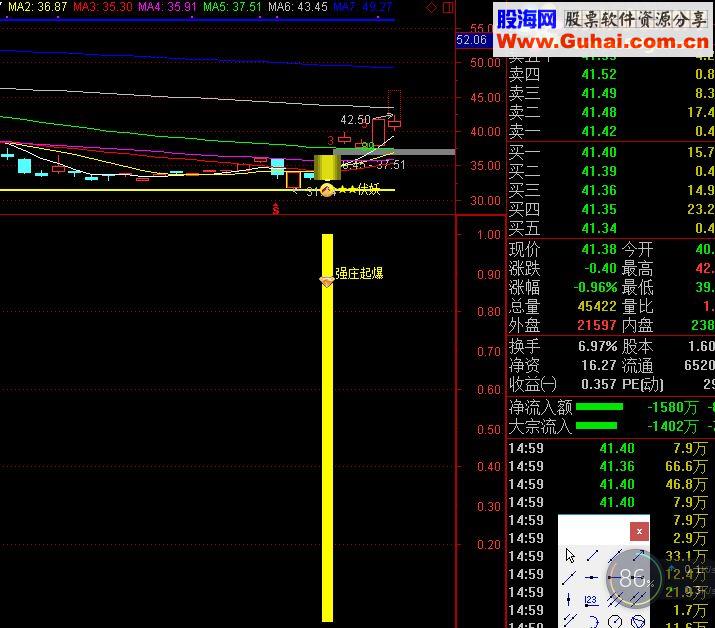Select the arrow line drawing tool
The height and width of the screenshot is (628, 715).
point(639,555)
